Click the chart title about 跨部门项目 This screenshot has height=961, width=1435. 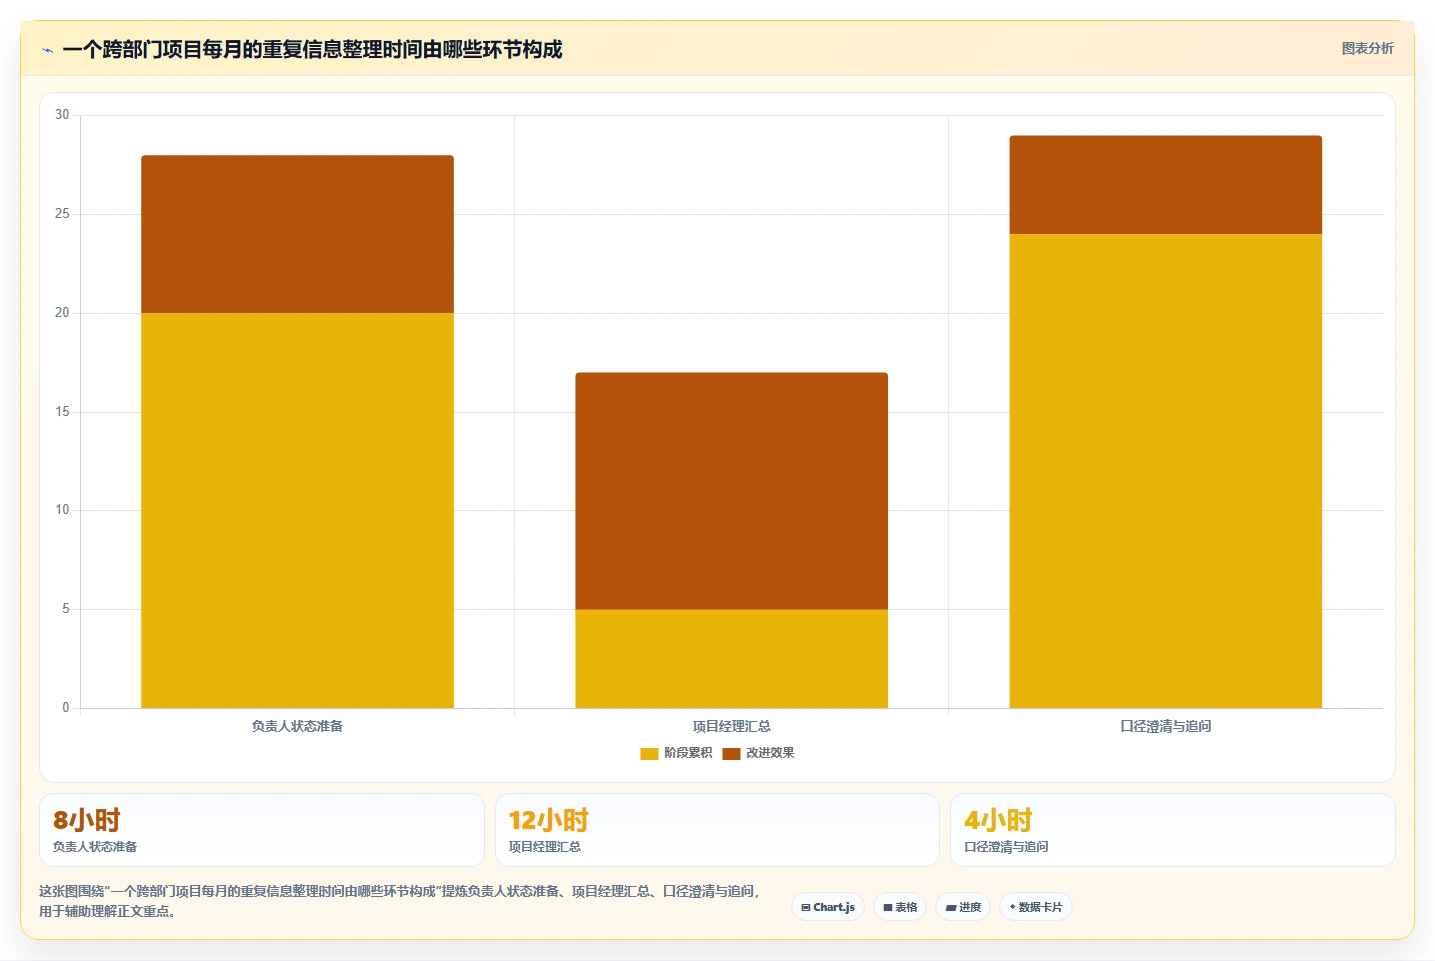(x=312, y=49)
